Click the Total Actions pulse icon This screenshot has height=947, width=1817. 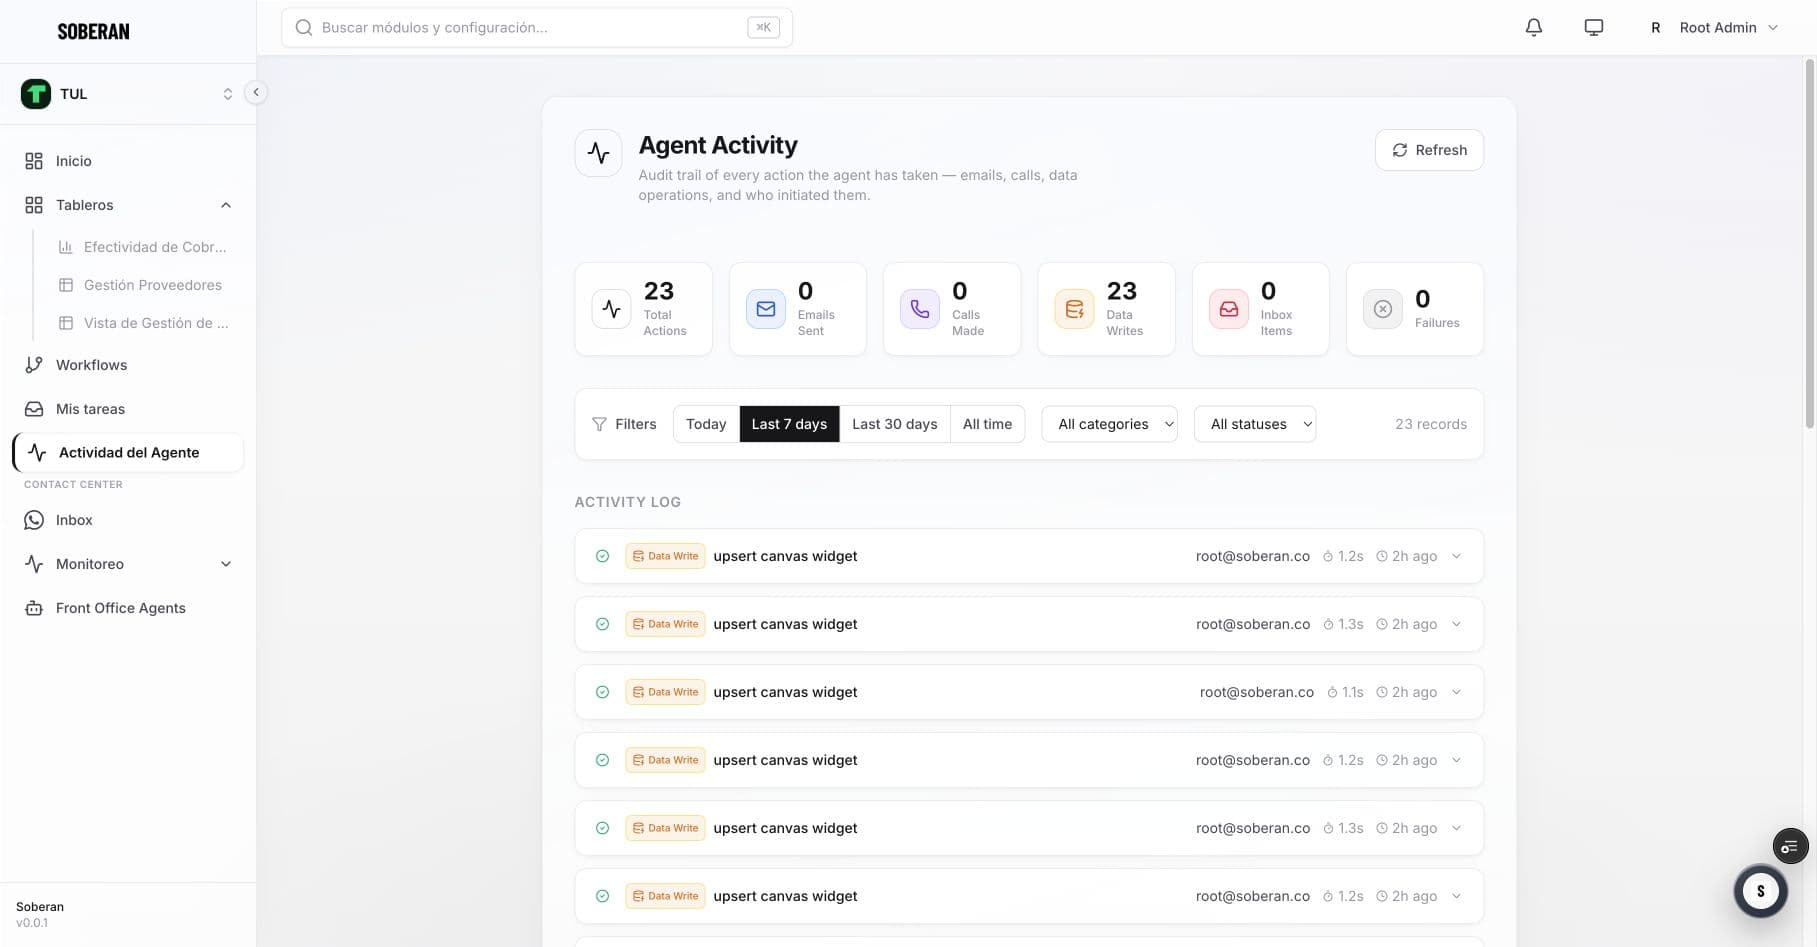[x=611, y=309]
